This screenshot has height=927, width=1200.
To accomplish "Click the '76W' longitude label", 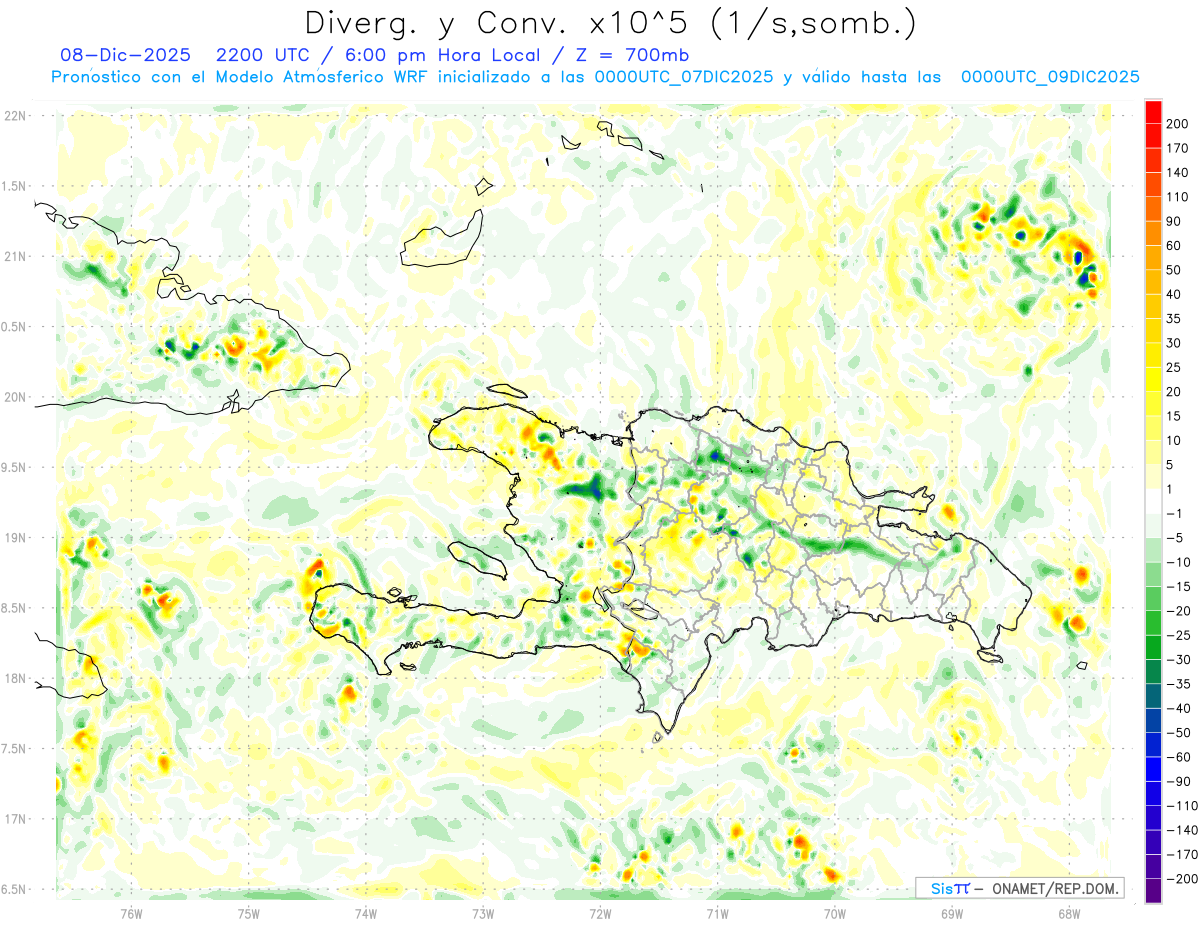I will pos(131,912).
